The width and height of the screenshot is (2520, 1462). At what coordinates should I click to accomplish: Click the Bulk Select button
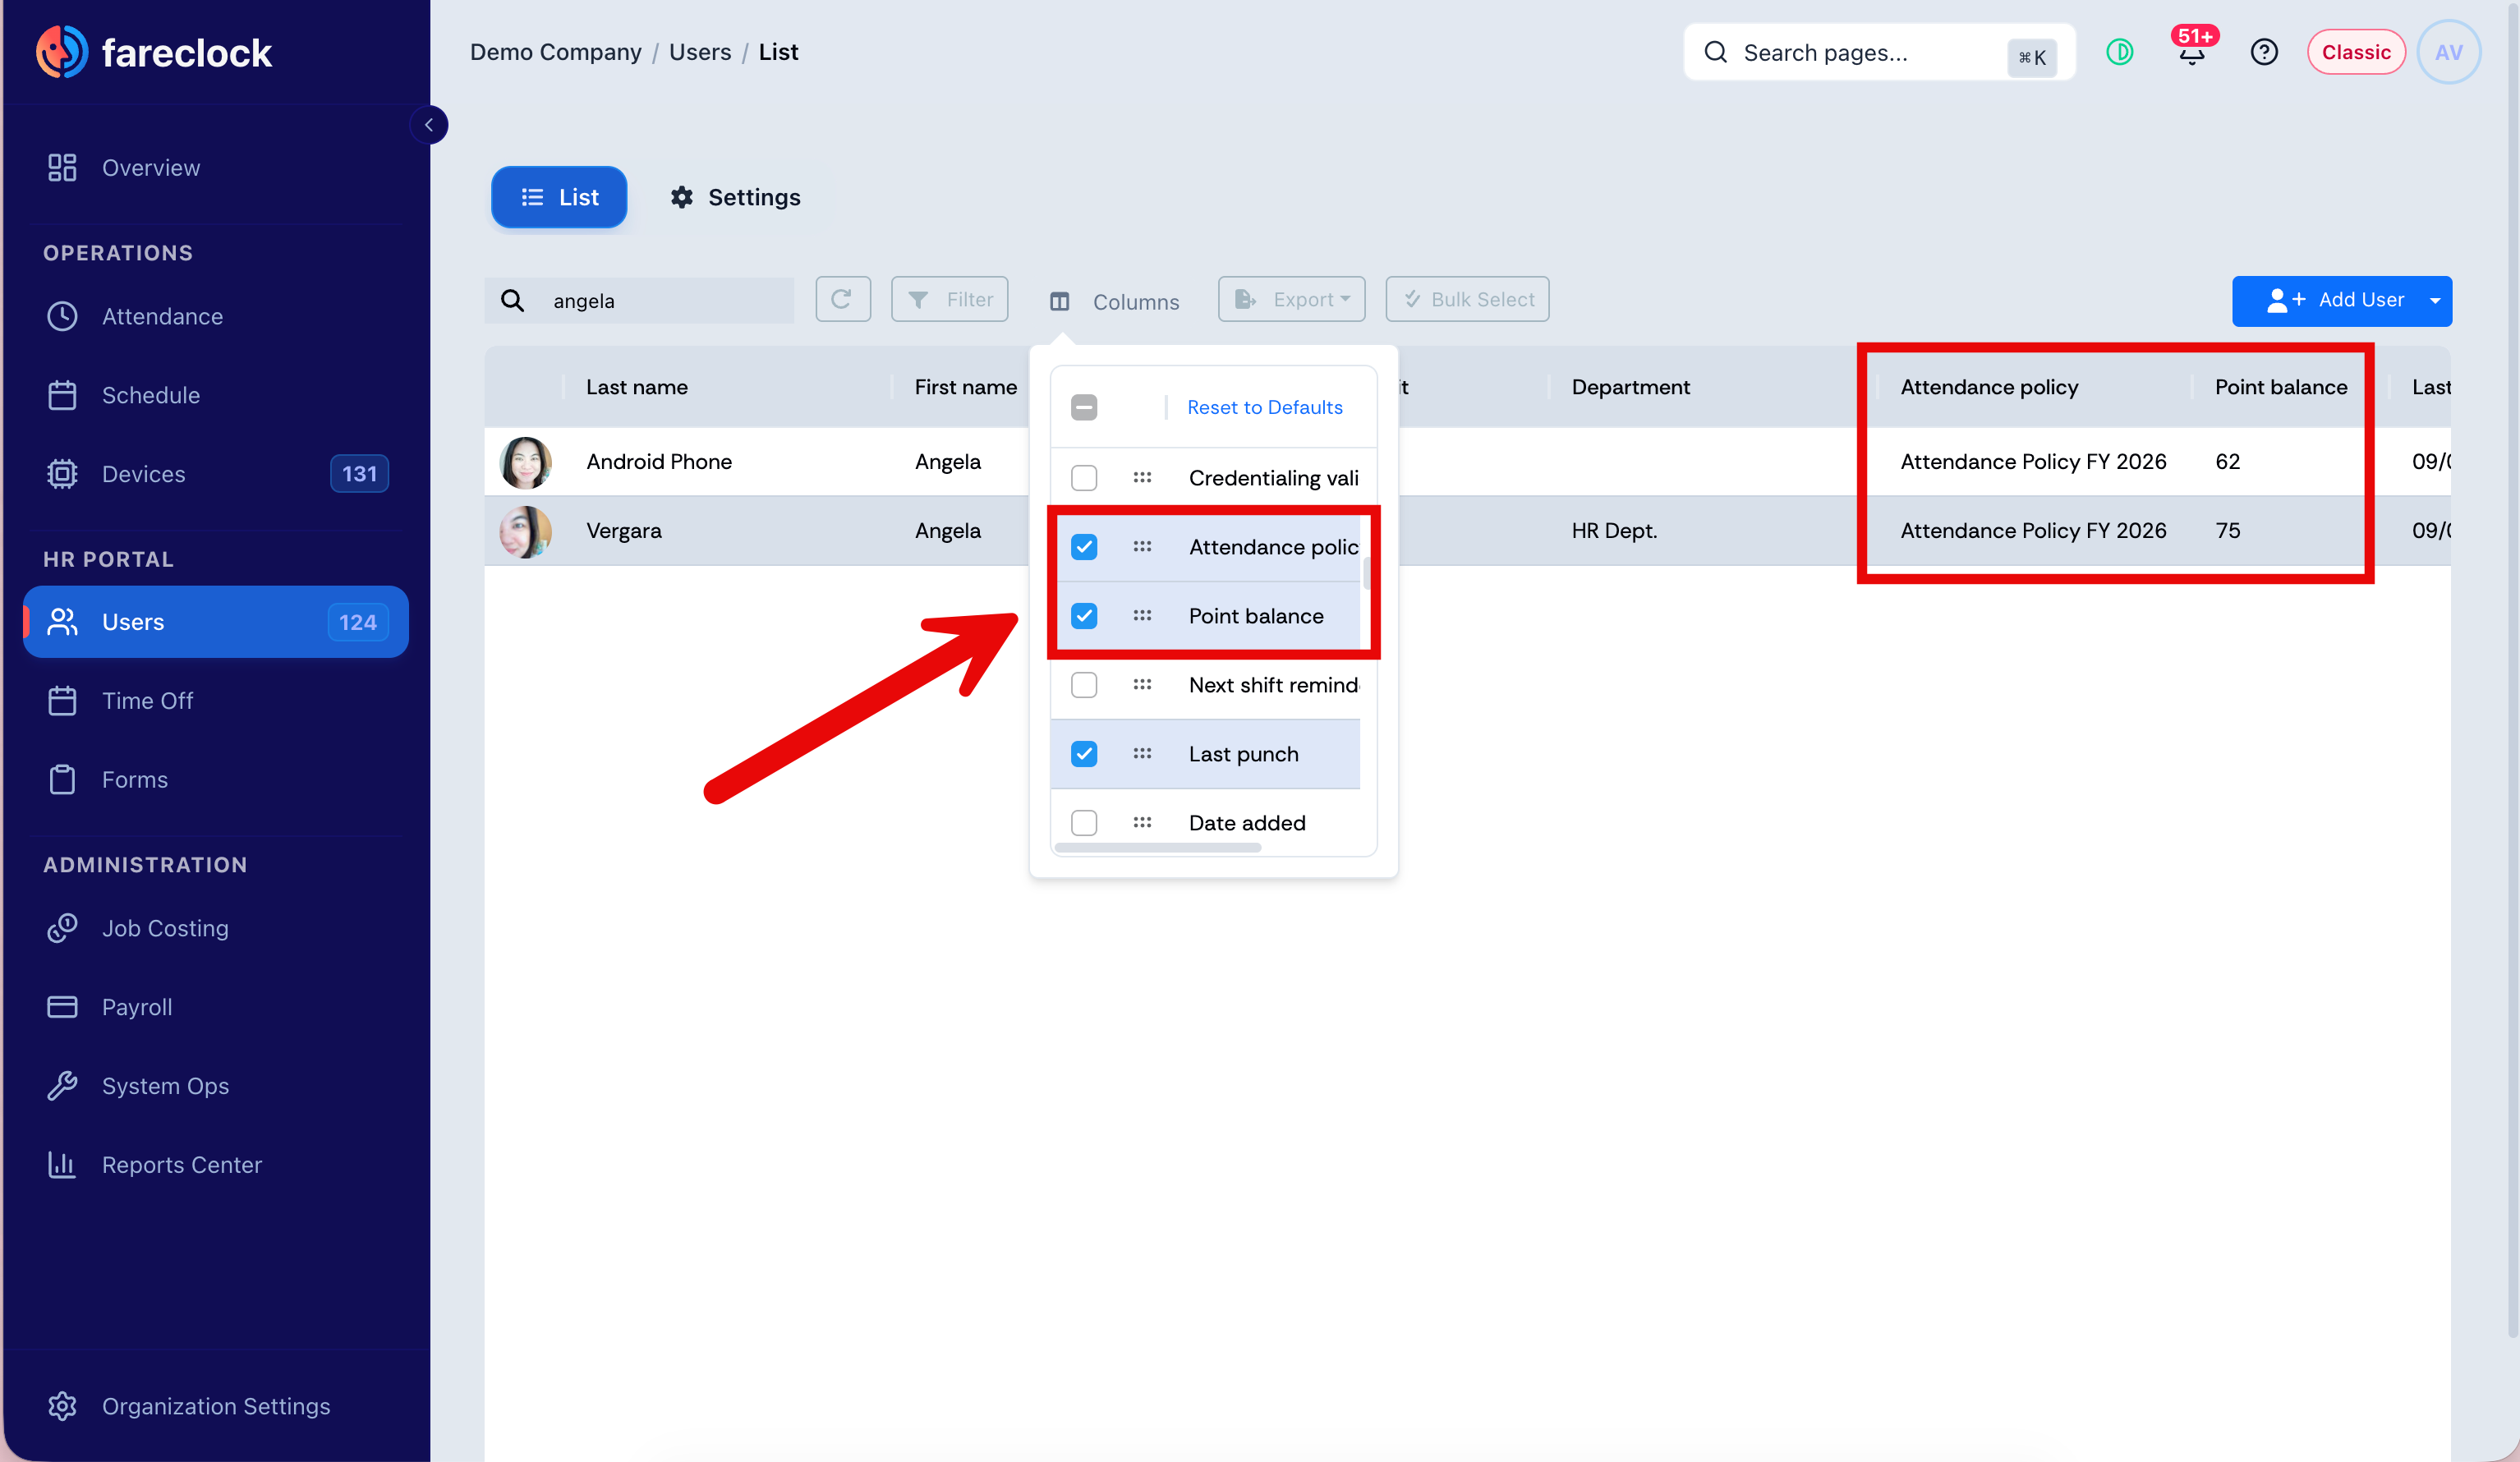(1467, 299)
